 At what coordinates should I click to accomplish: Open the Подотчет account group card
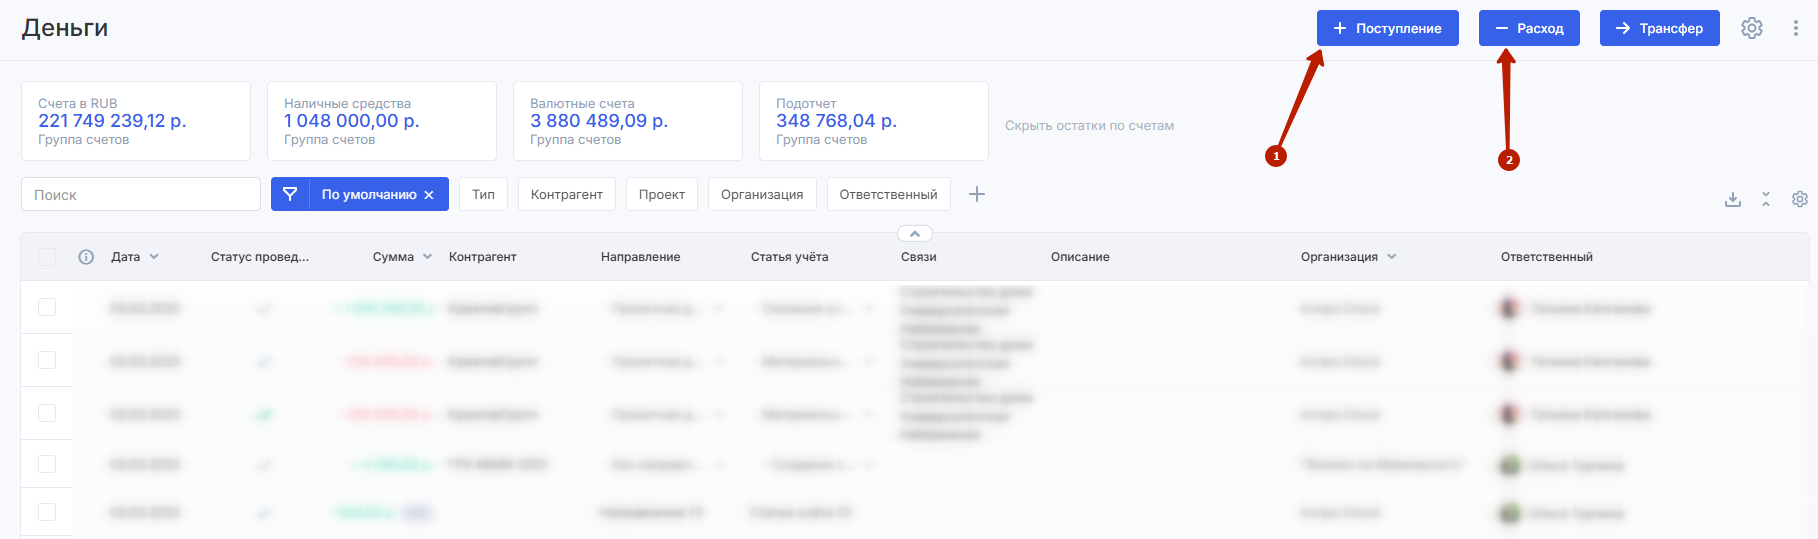click(874, 121)
